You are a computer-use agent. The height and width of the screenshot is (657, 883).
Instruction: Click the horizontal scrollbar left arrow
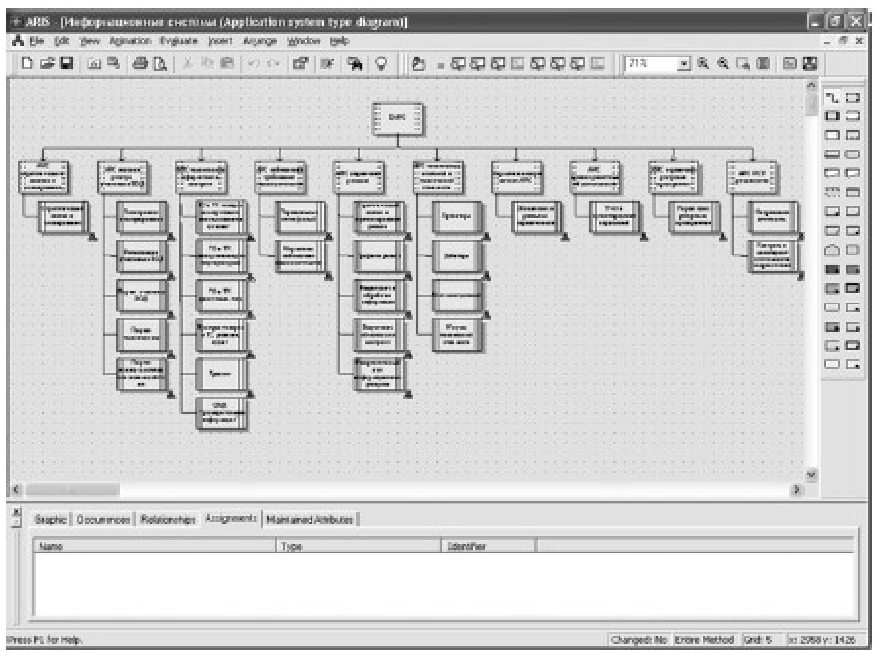click(16, 490)
